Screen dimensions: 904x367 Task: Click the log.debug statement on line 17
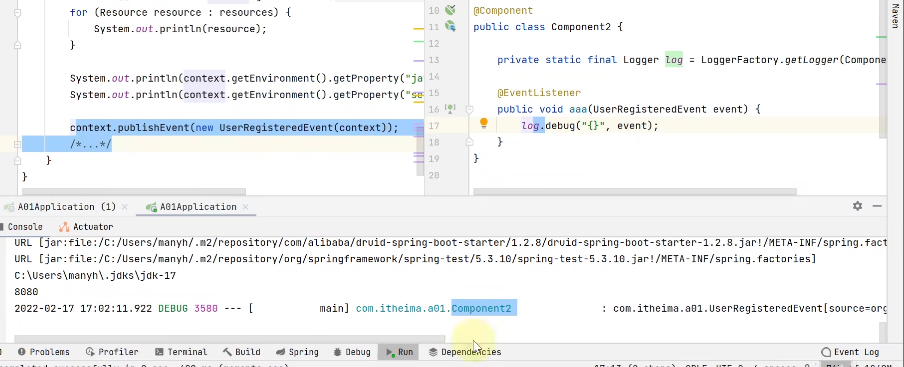coord(590,125)
